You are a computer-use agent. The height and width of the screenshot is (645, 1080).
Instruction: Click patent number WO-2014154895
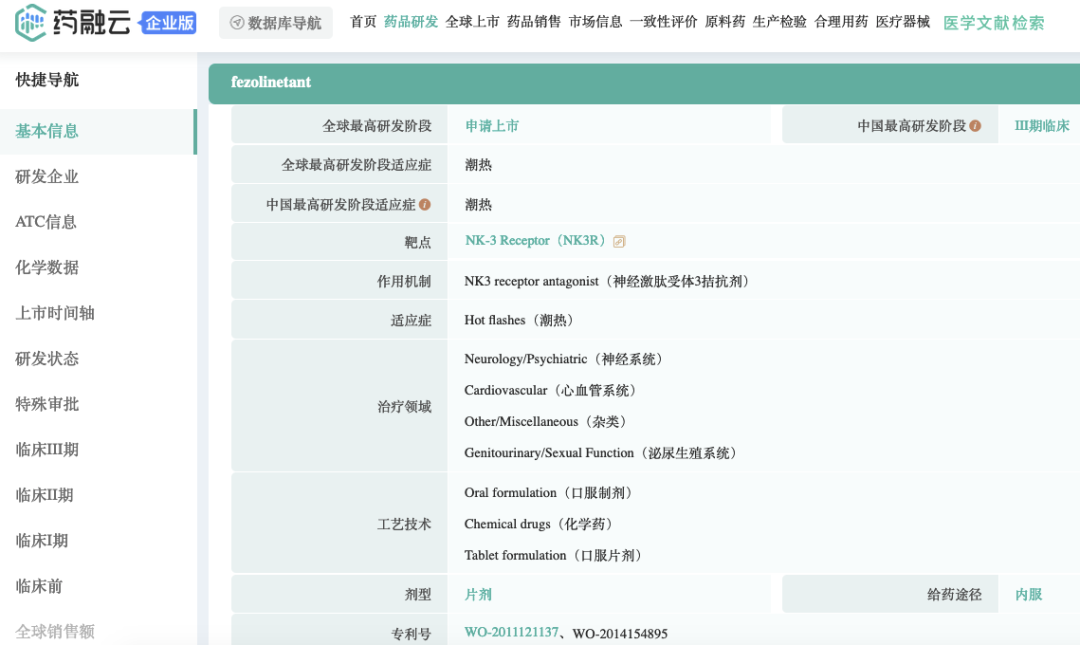tap(620, 633)
